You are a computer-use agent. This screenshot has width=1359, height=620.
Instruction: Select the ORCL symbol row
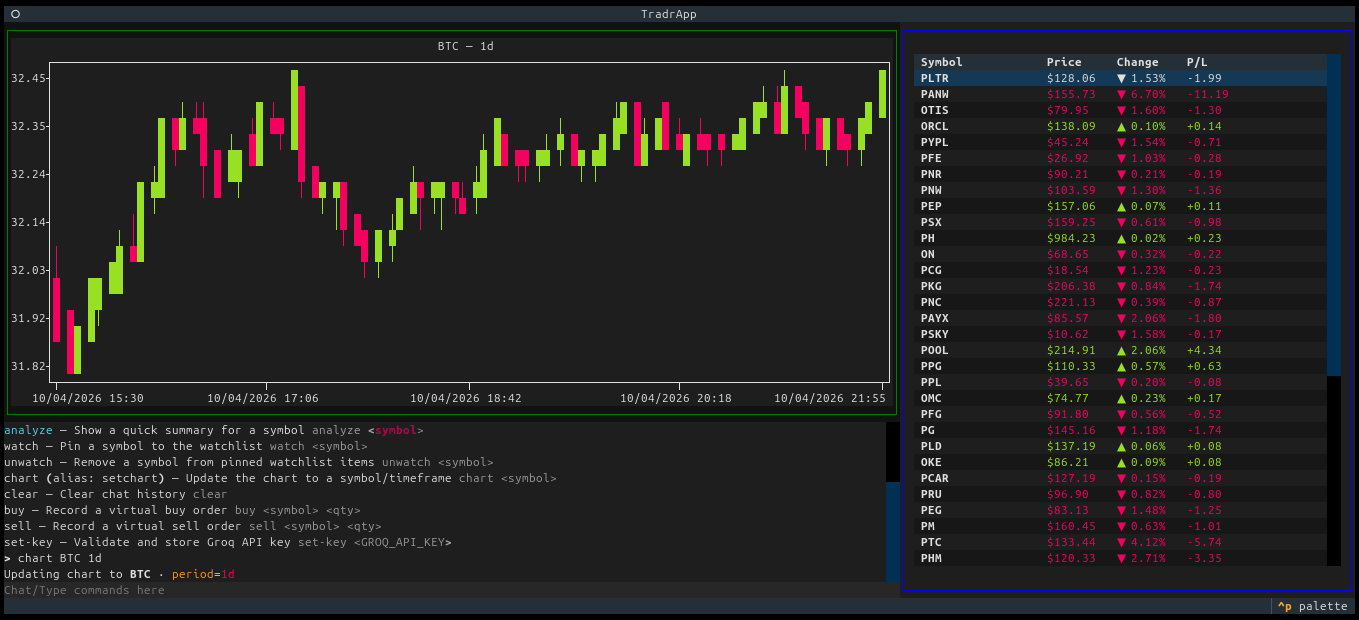(x=1120, y=126)
